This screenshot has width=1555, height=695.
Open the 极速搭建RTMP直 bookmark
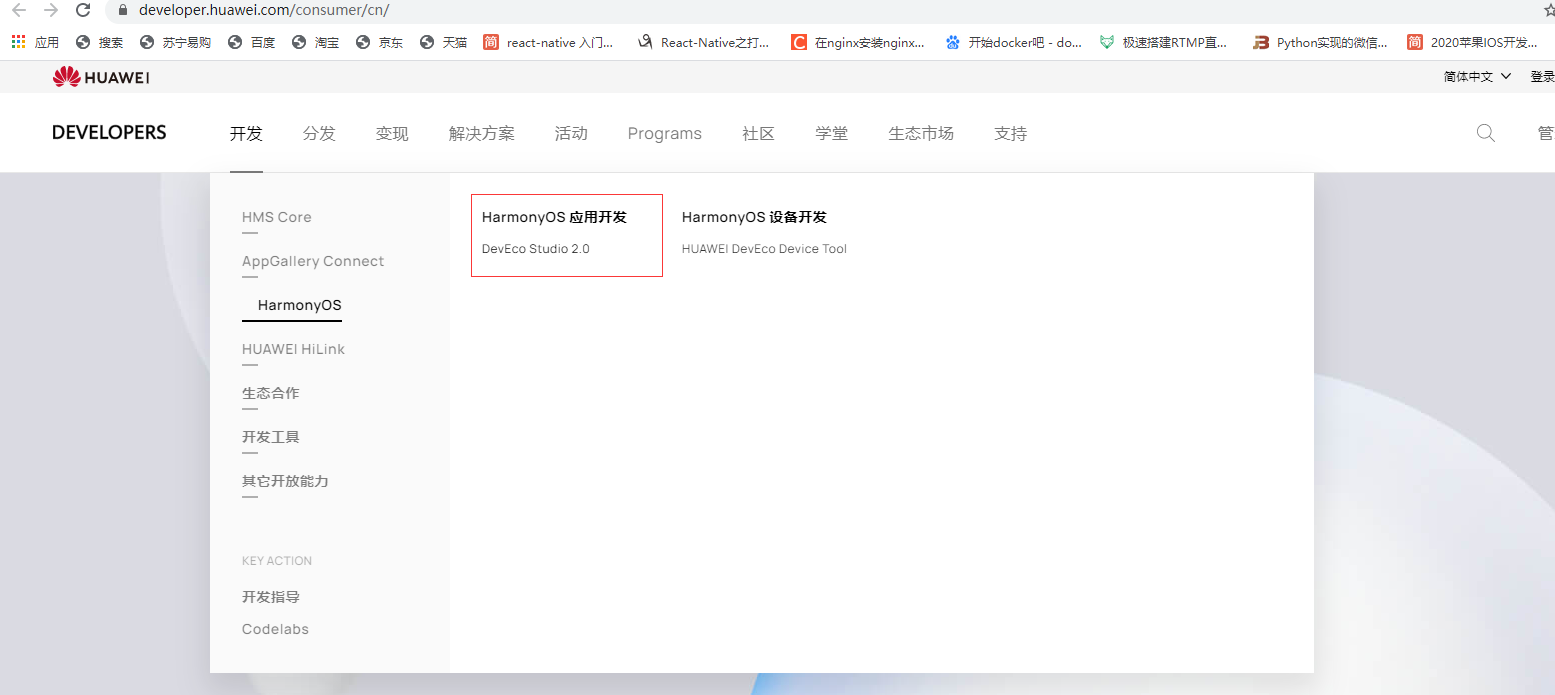point(1164,42)
